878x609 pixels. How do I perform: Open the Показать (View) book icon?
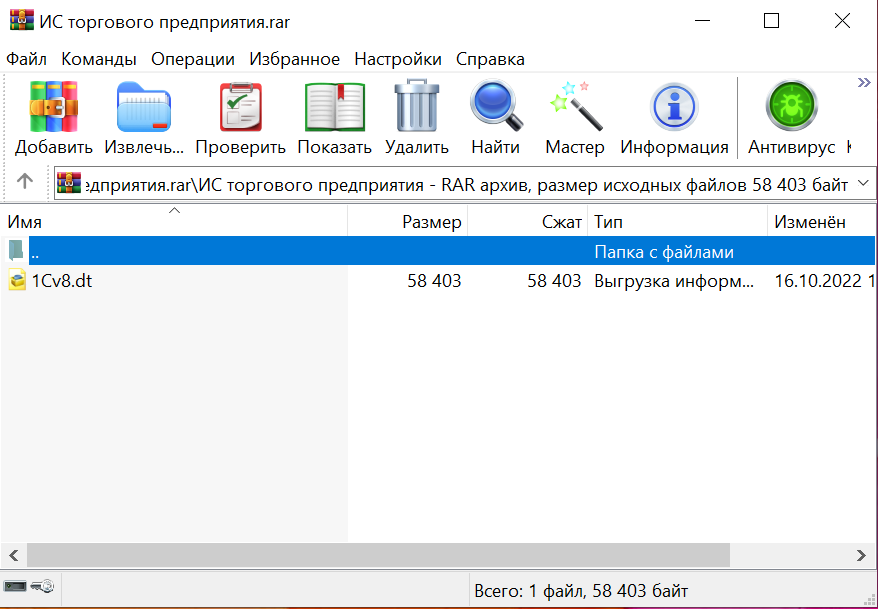334,108
